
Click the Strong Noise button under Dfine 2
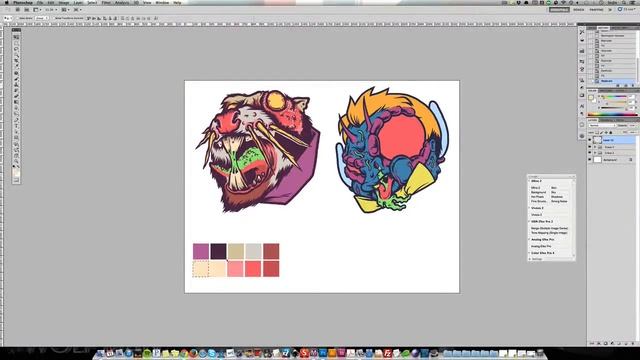click(x=559, y=201)
